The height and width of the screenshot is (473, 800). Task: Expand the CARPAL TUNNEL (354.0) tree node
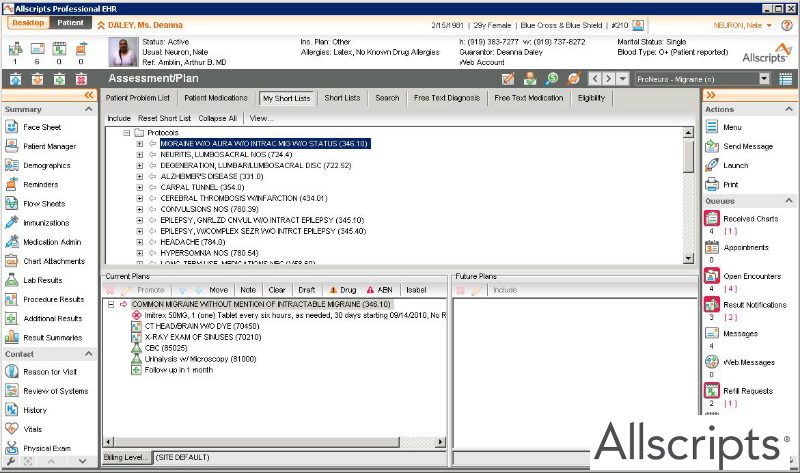140,187
